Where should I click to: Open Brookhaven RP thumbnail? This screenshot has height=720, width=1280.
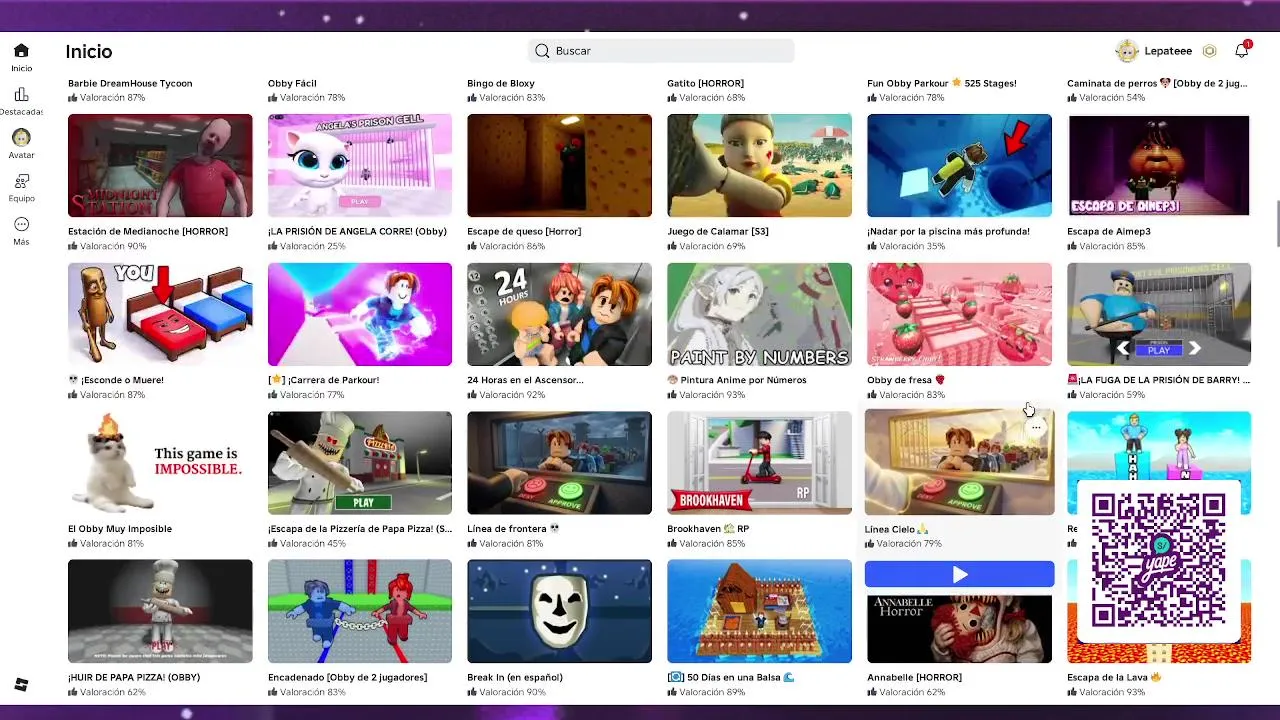(759, 463)
